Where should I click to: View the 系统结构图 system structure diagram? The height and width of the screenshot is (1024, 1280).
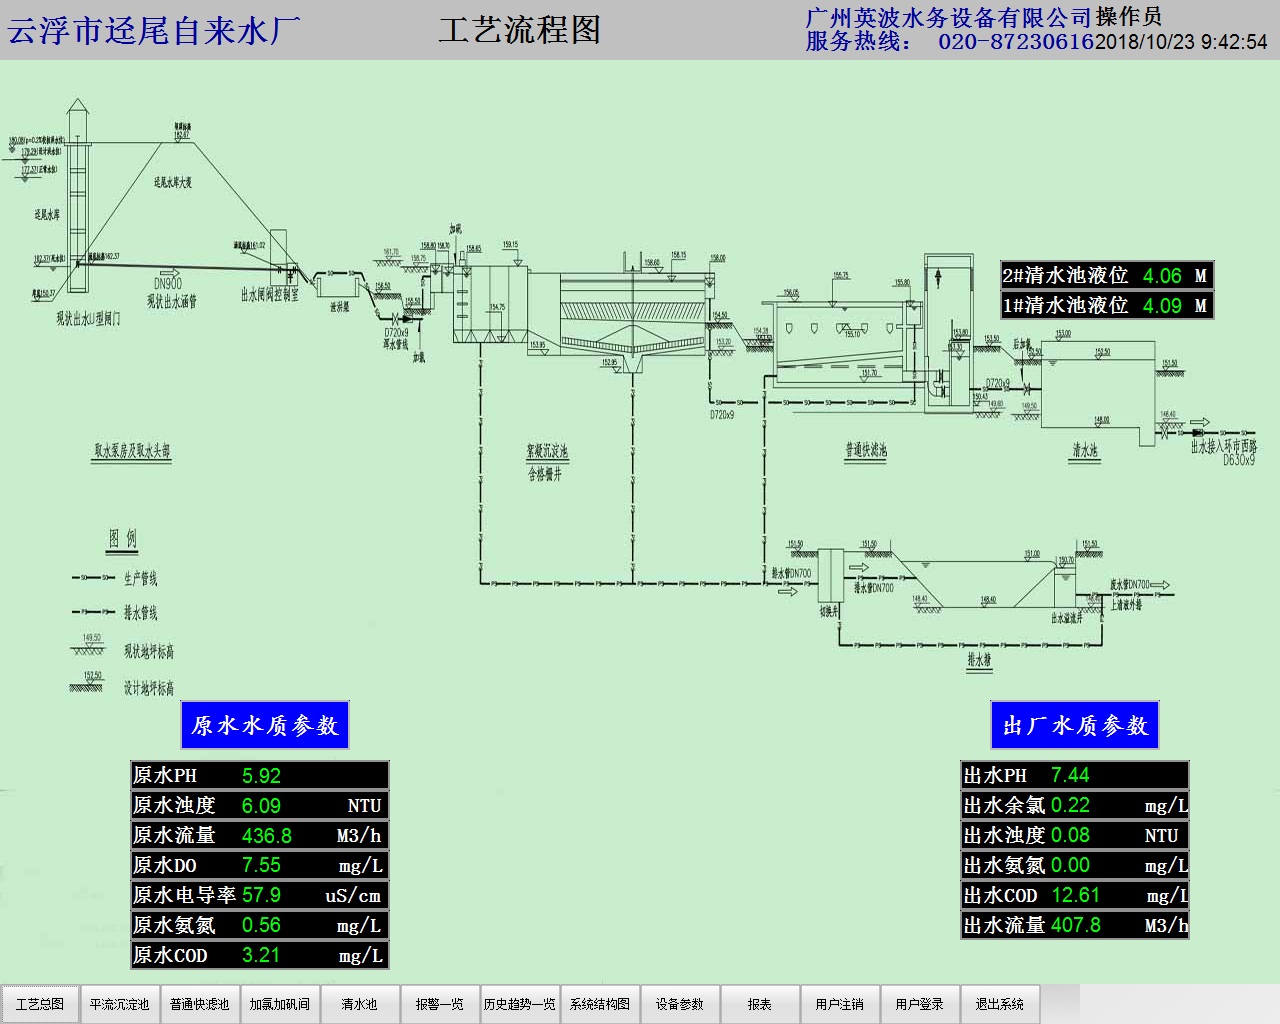point(600,1004)
